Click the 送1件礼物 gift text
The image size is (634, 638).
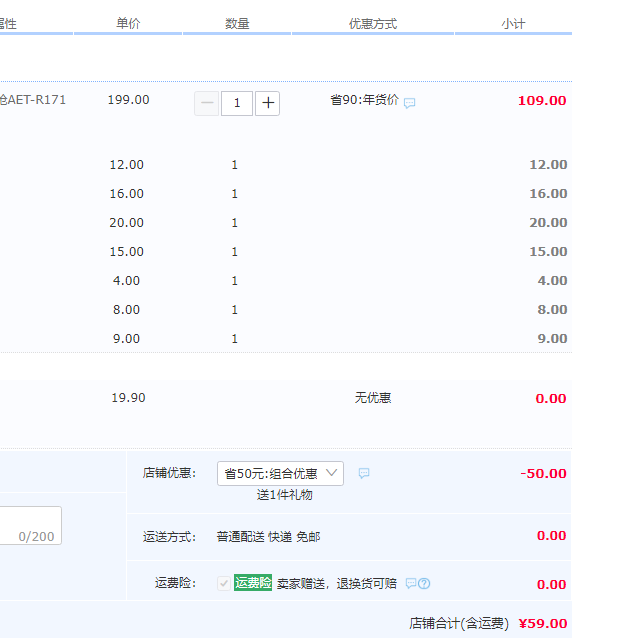click(284, 495)
